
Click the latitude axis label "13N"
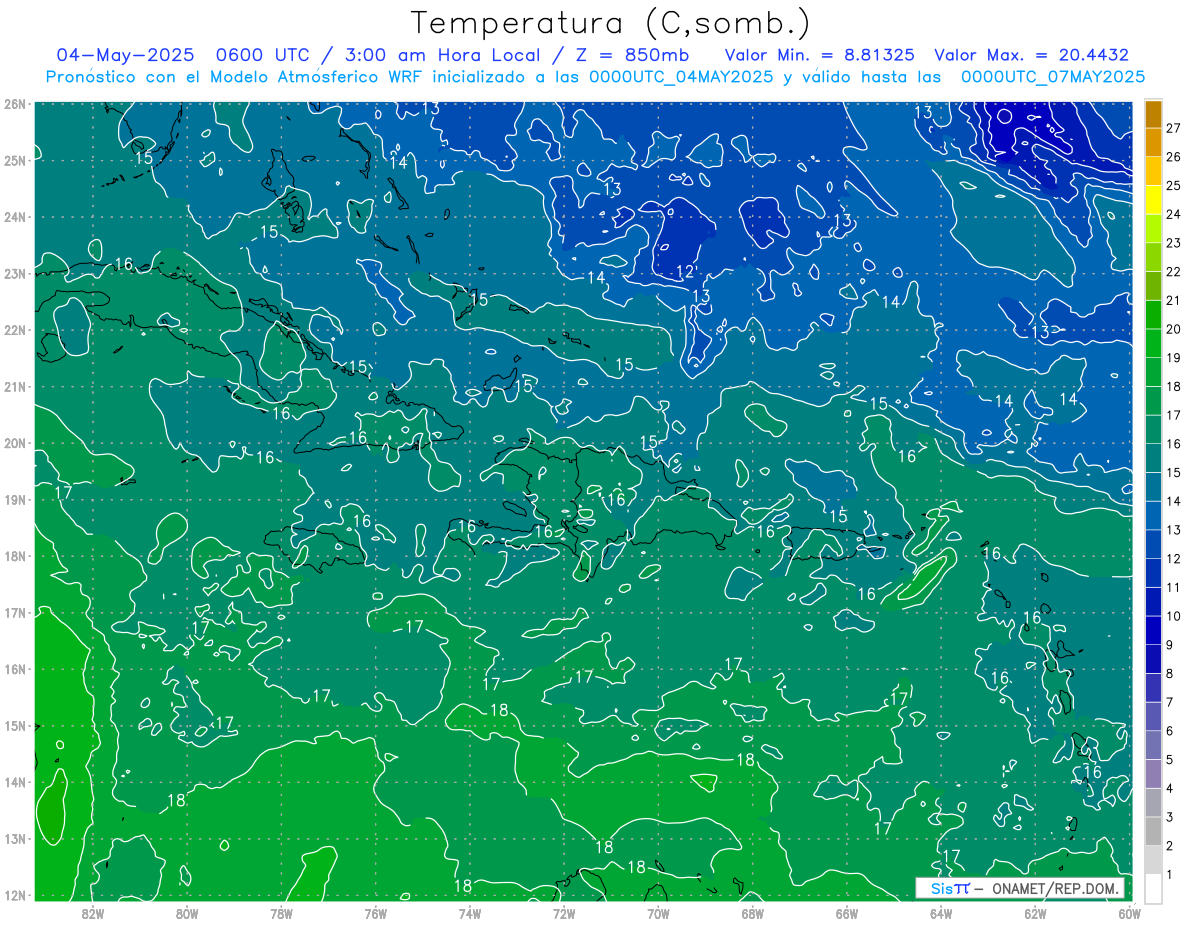pyautogui.click(x=15, y=838)
